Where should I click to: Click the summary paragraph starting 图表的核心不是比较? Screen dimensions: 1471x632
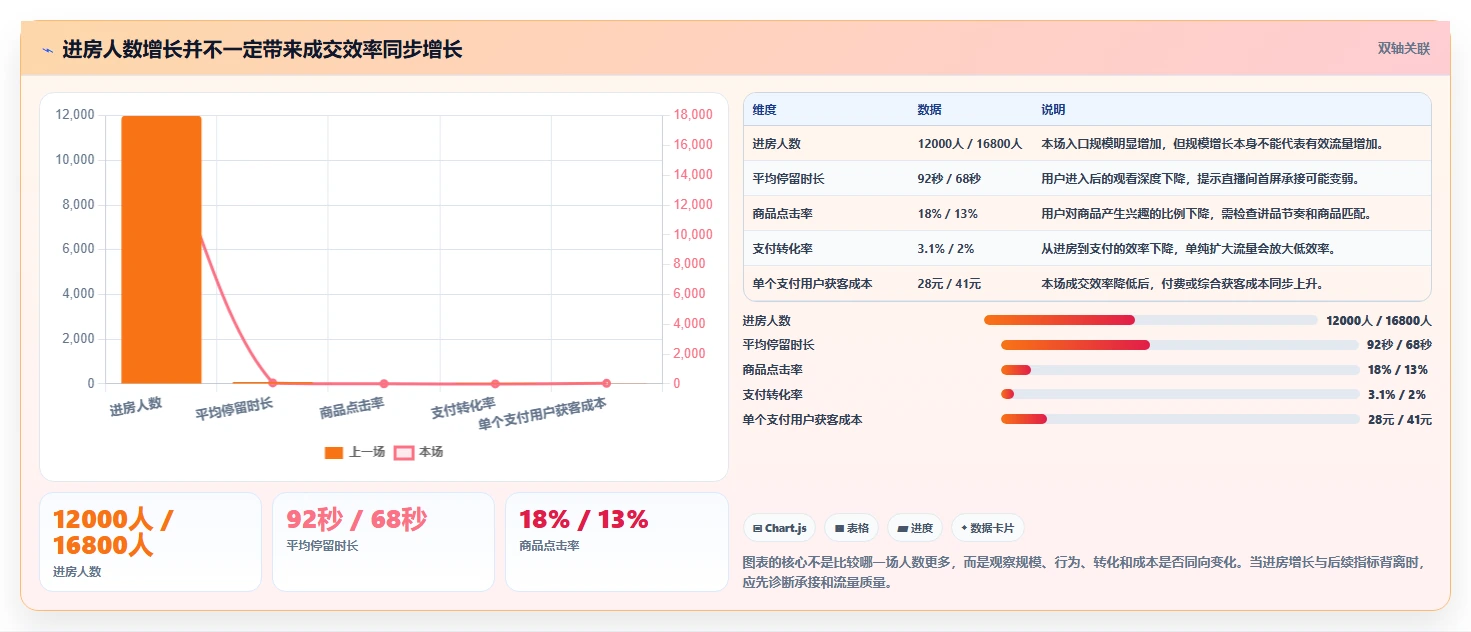(1084, 572)
